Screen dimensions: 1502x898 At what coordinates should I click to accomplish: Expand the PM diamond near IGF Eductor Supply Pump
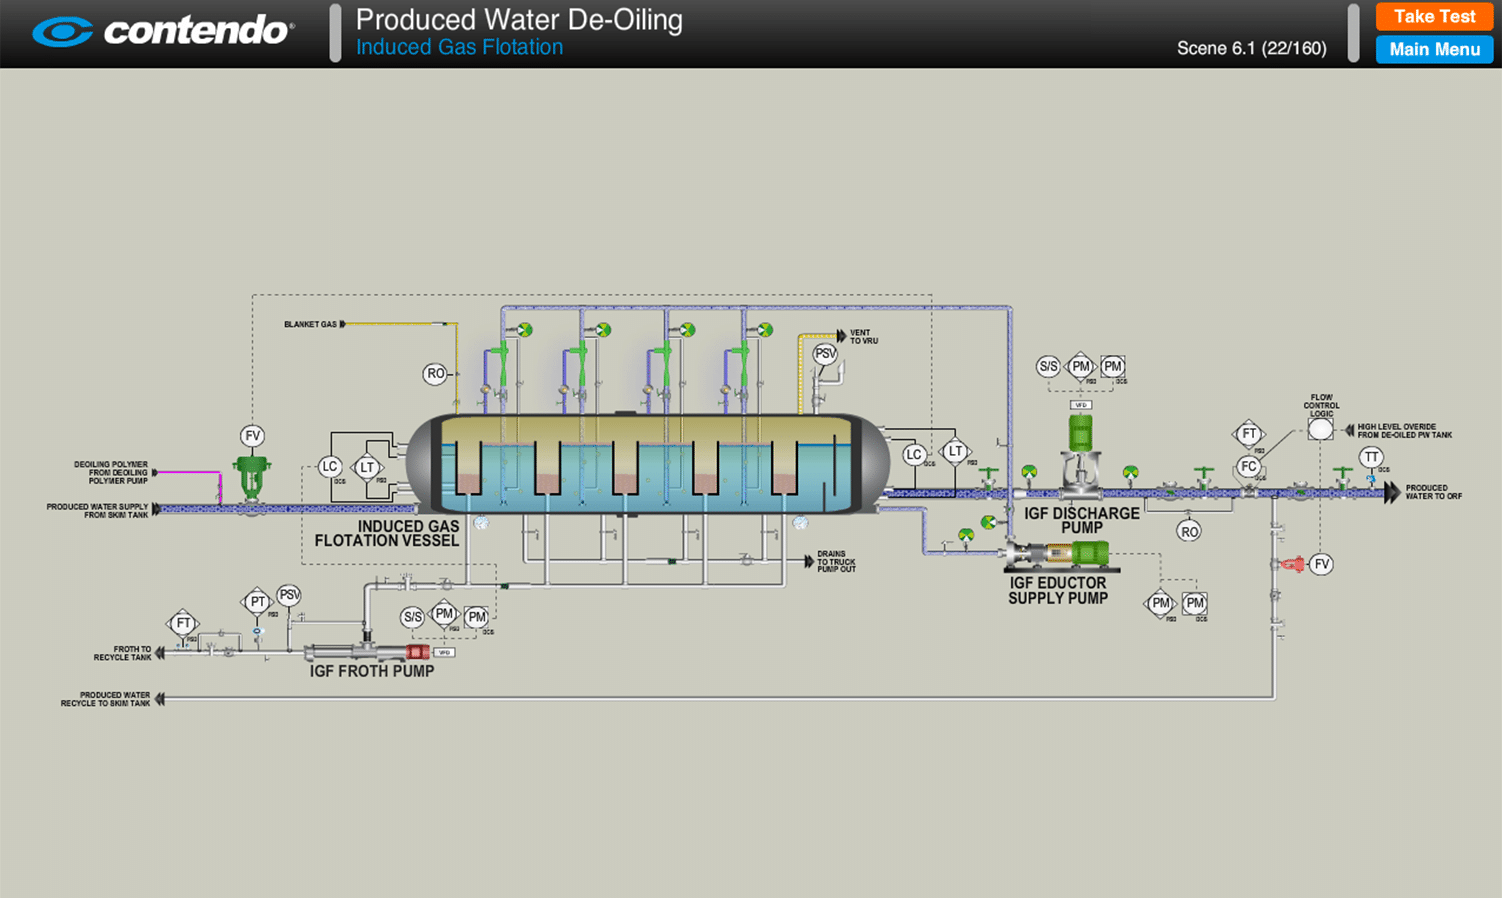[x=1159, y=603]
